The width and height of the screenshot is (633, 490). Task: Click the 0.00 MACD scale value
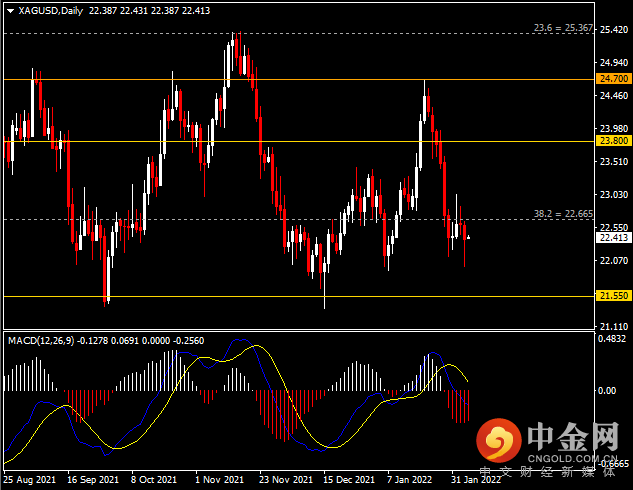click(x=607, y=391)
